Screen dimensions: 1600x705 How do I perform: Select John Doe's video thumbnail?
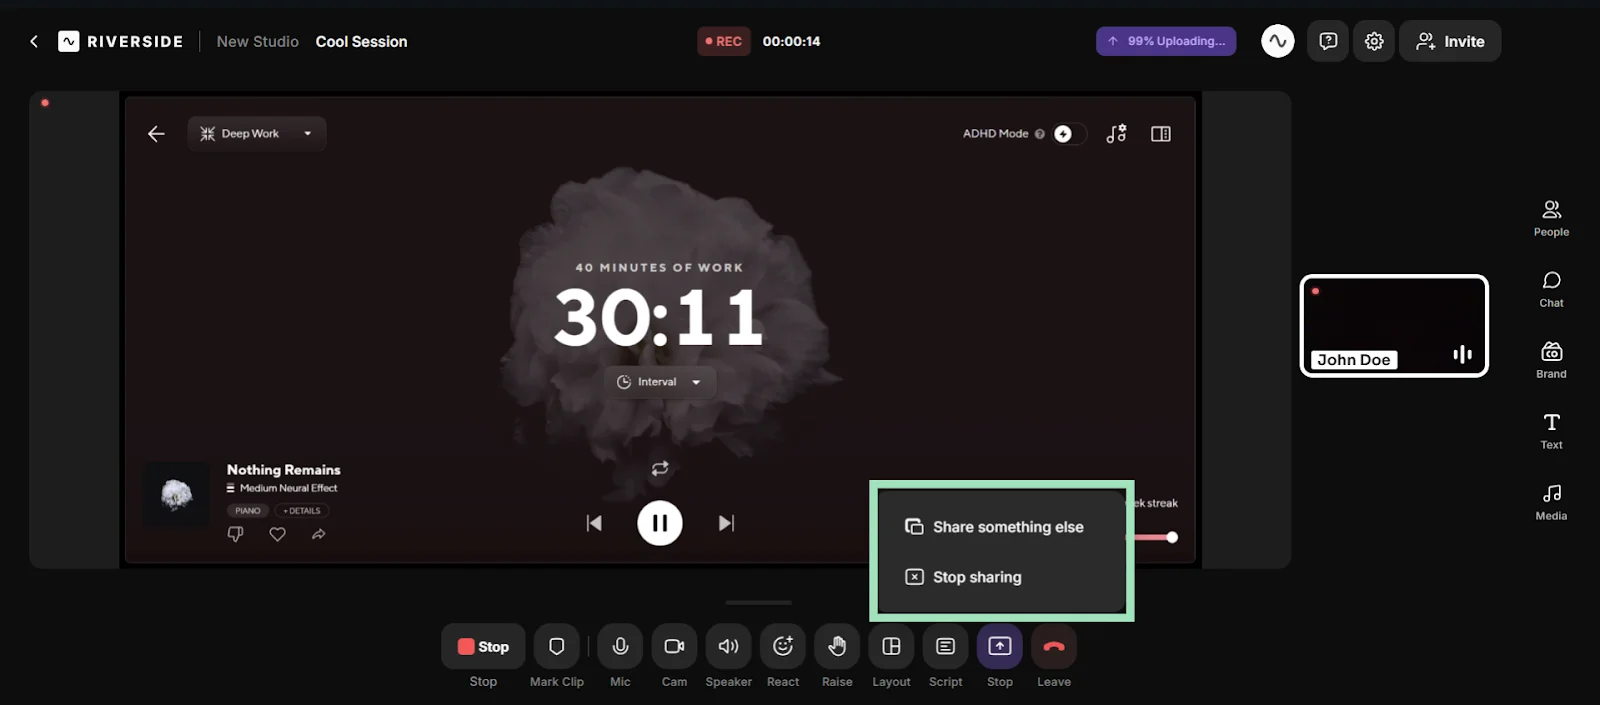[1394, 326]
